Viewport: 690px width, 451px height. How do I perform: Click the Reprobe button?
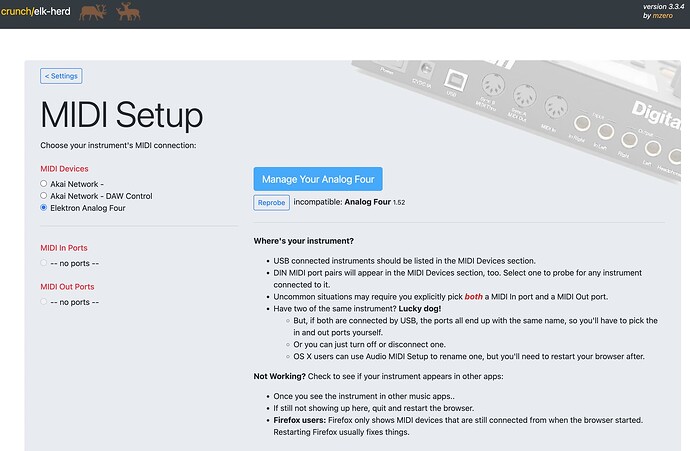(x=271, y=202)
